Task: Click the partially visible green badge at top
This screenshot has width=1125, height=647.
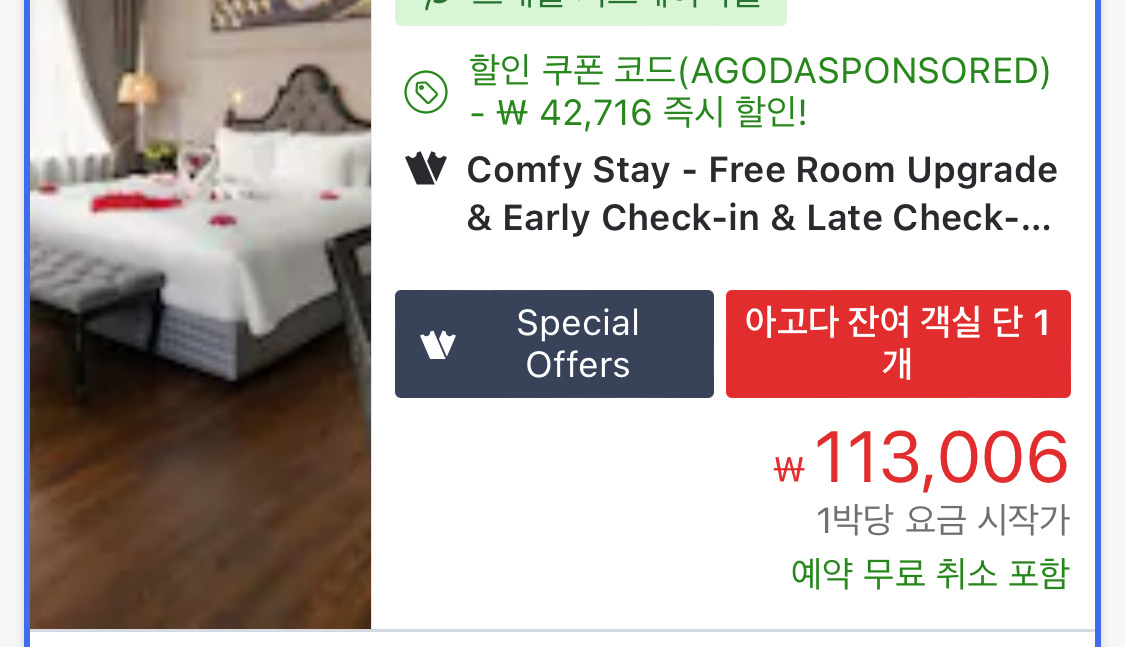Action: (590, 11)
